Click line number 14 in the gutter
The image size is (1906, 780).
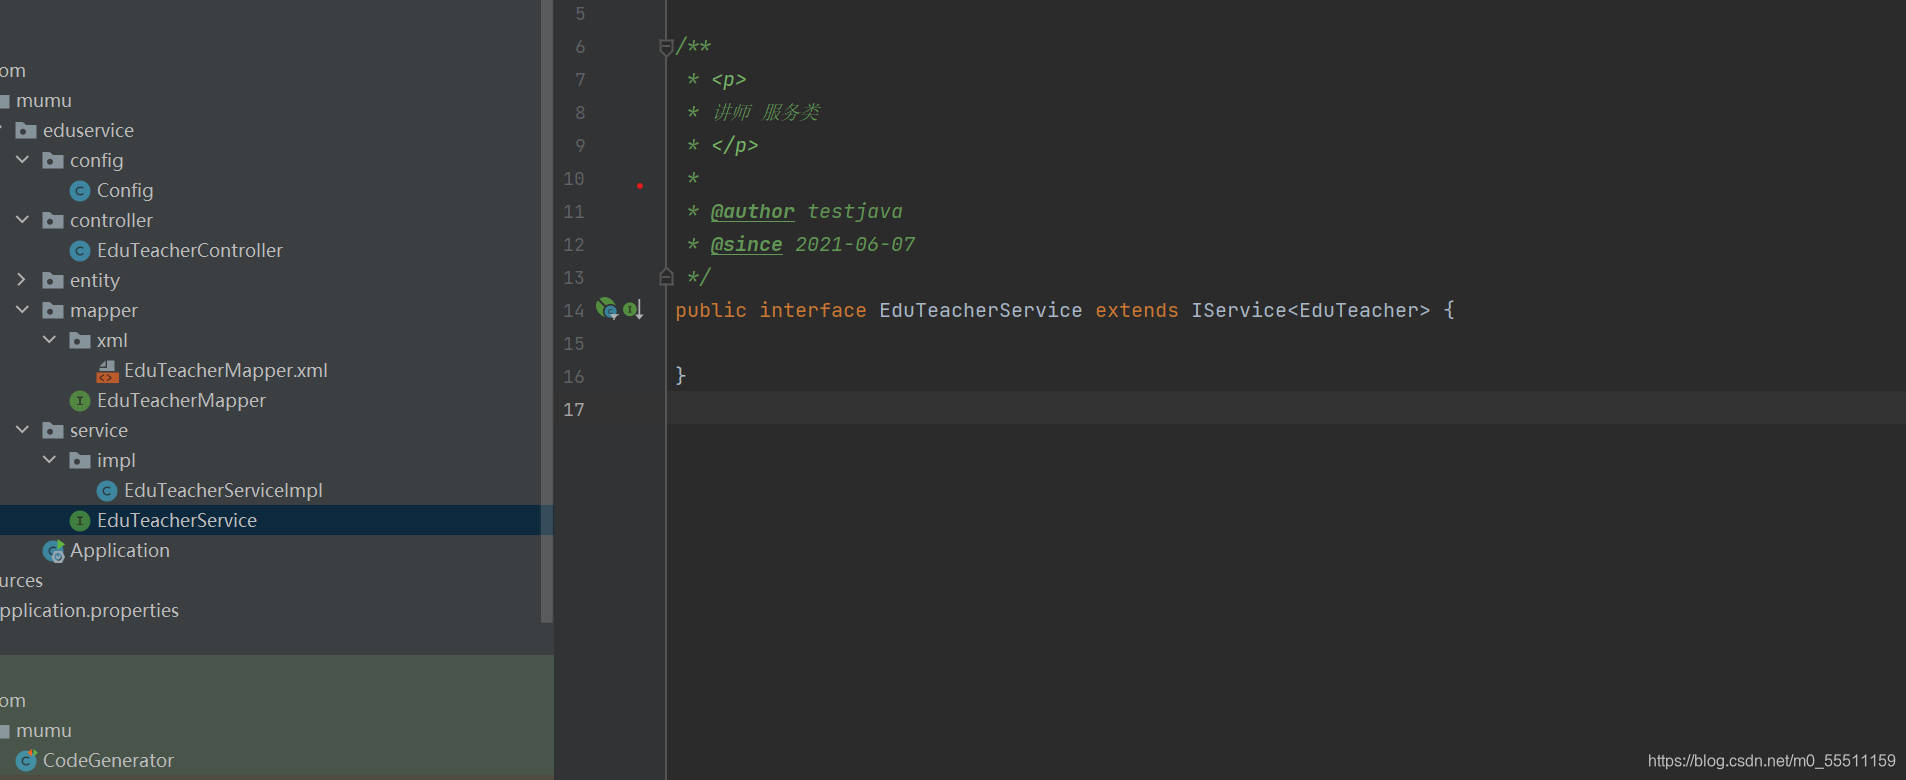click(x=574, y=311)
